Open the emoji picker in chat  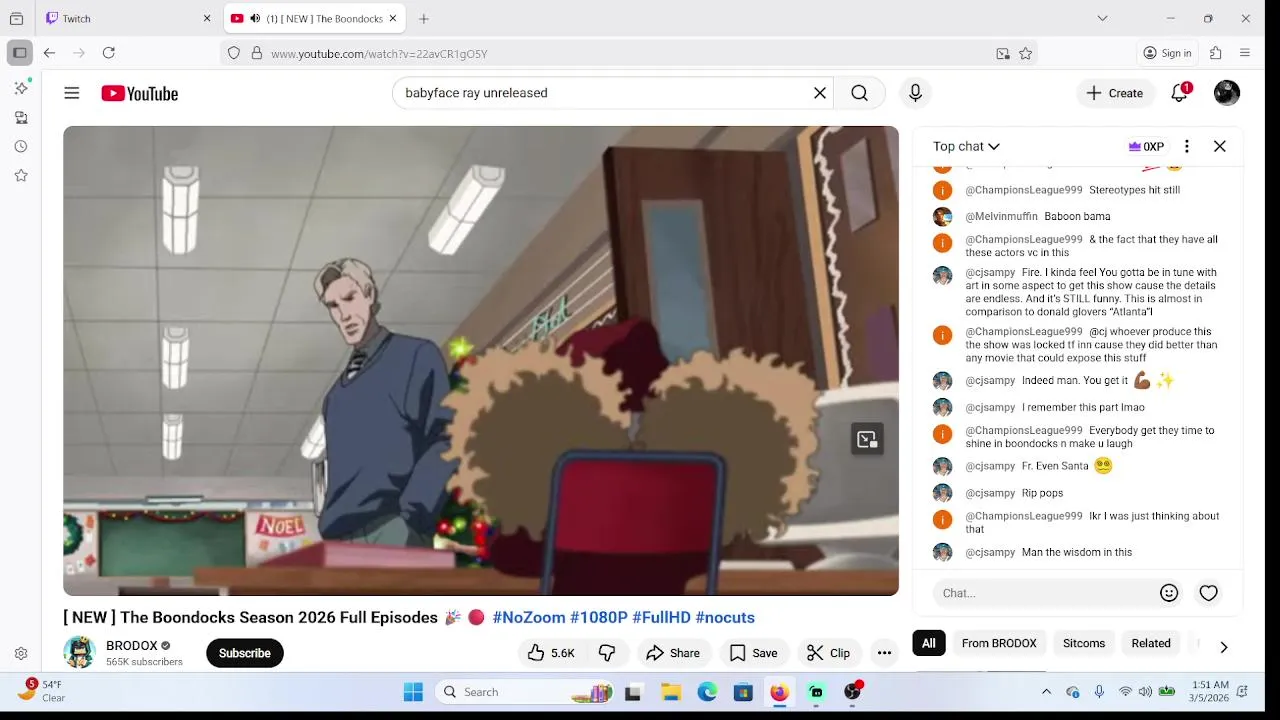1169,593
